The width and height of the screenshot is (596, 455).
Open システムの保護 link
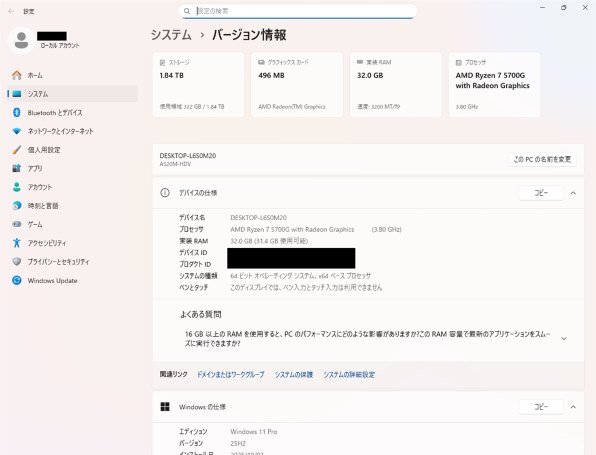(293, 374)
